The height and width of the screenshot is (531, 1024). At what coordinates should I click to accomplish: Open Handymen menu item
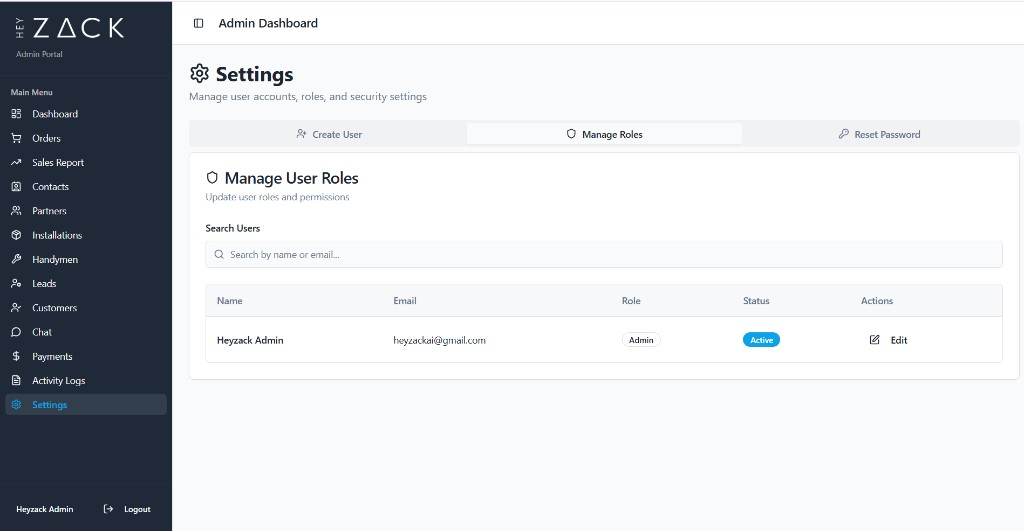55,259
